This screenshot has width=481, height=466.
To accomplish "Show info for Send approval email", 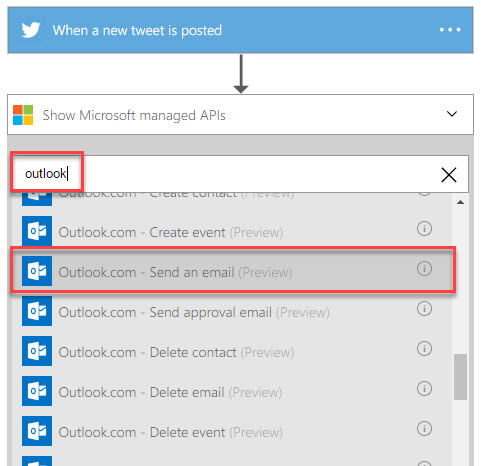I will tap(424, 308).
